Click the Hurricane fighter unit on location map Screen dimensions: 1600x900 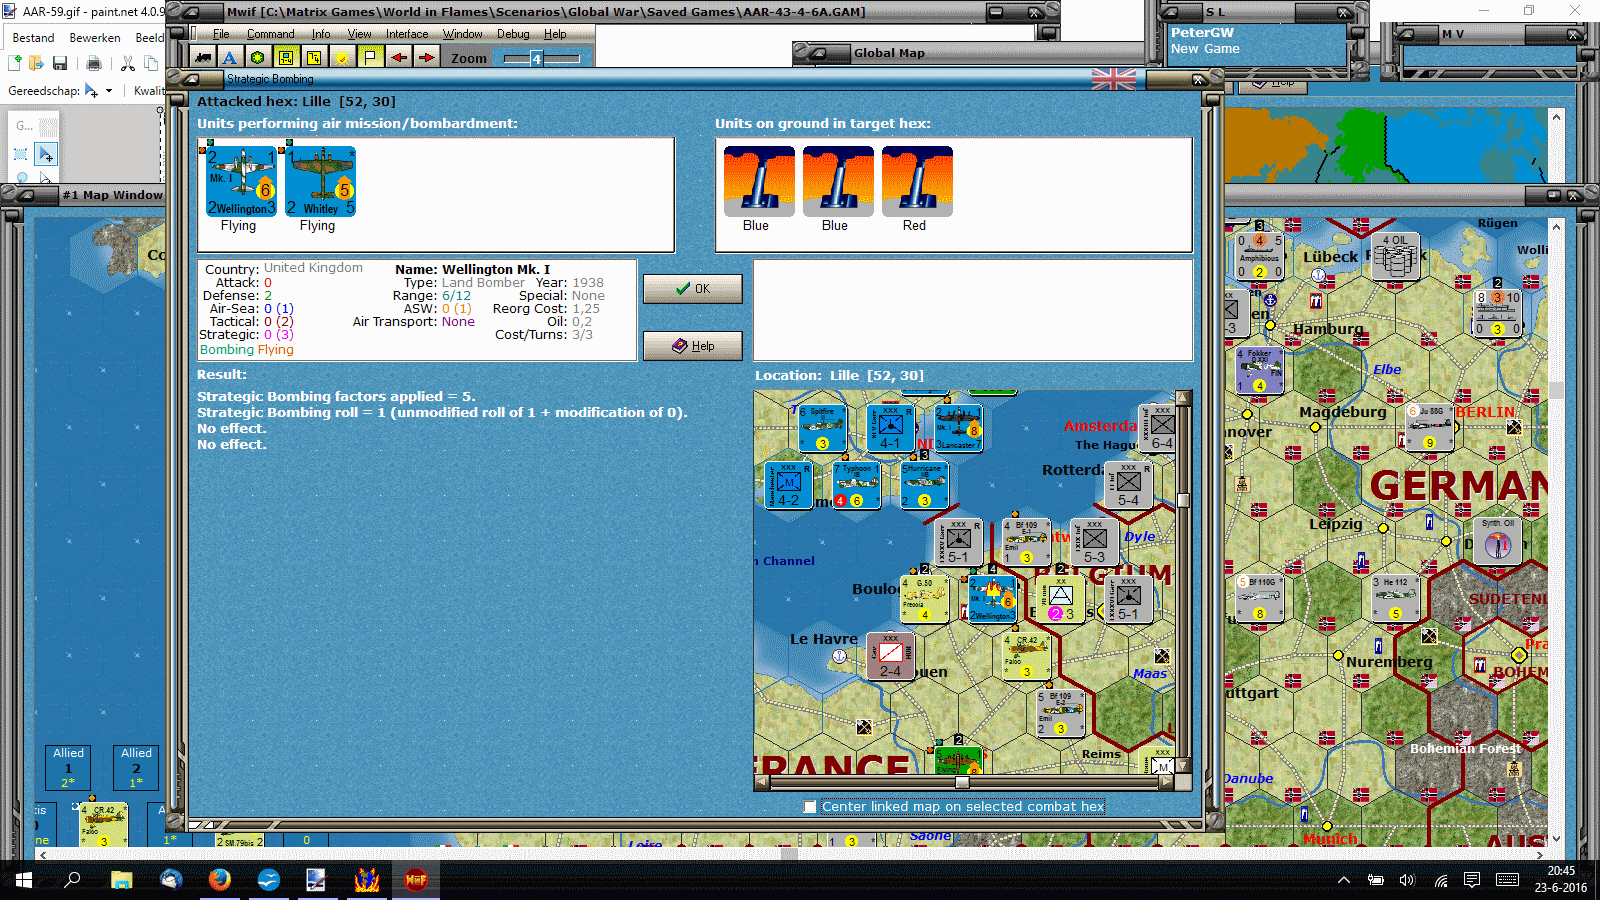coord(924,485)
